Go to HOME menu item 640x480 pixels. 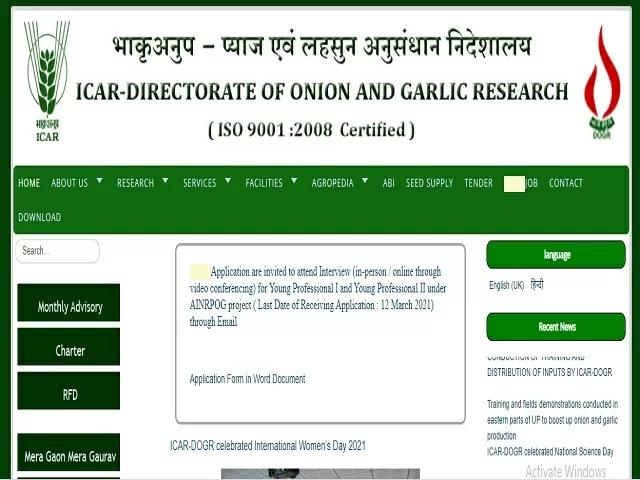29,183
